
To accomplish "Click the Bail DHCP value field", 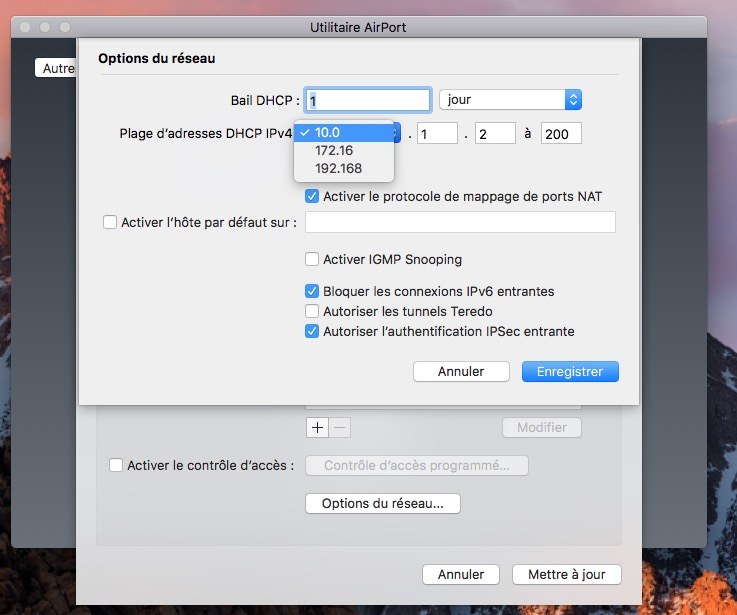I will [368, 100].
